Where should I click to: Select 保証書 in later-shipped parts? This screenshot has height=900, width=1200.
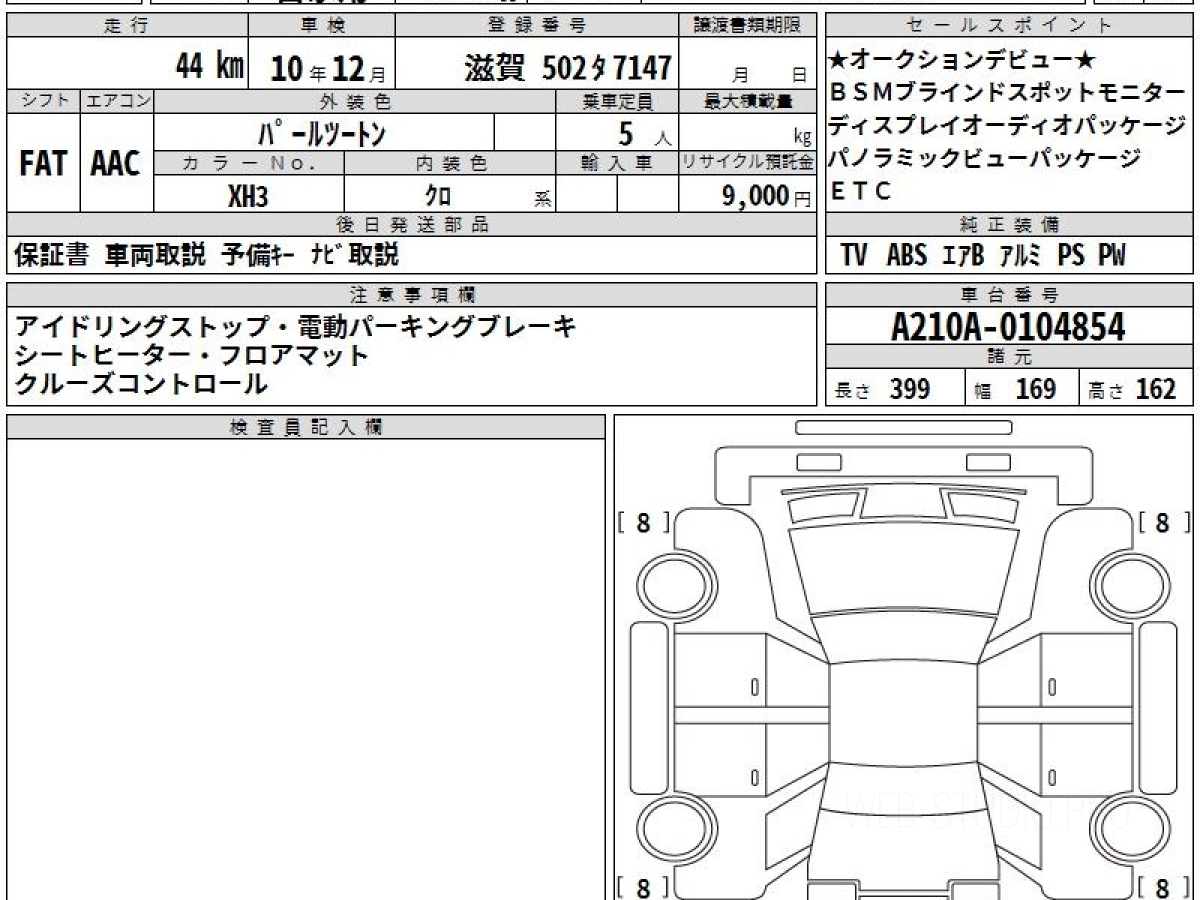[52, 254]
